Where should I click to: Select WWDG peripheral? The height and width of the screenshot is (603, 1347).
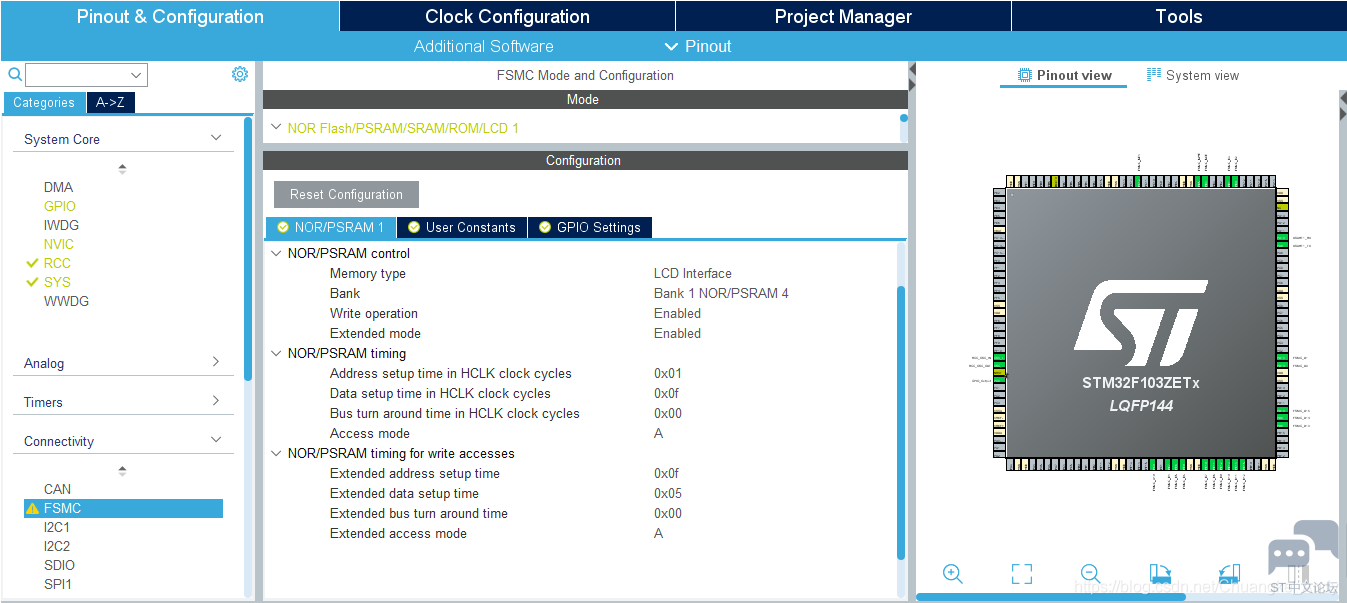66,301
